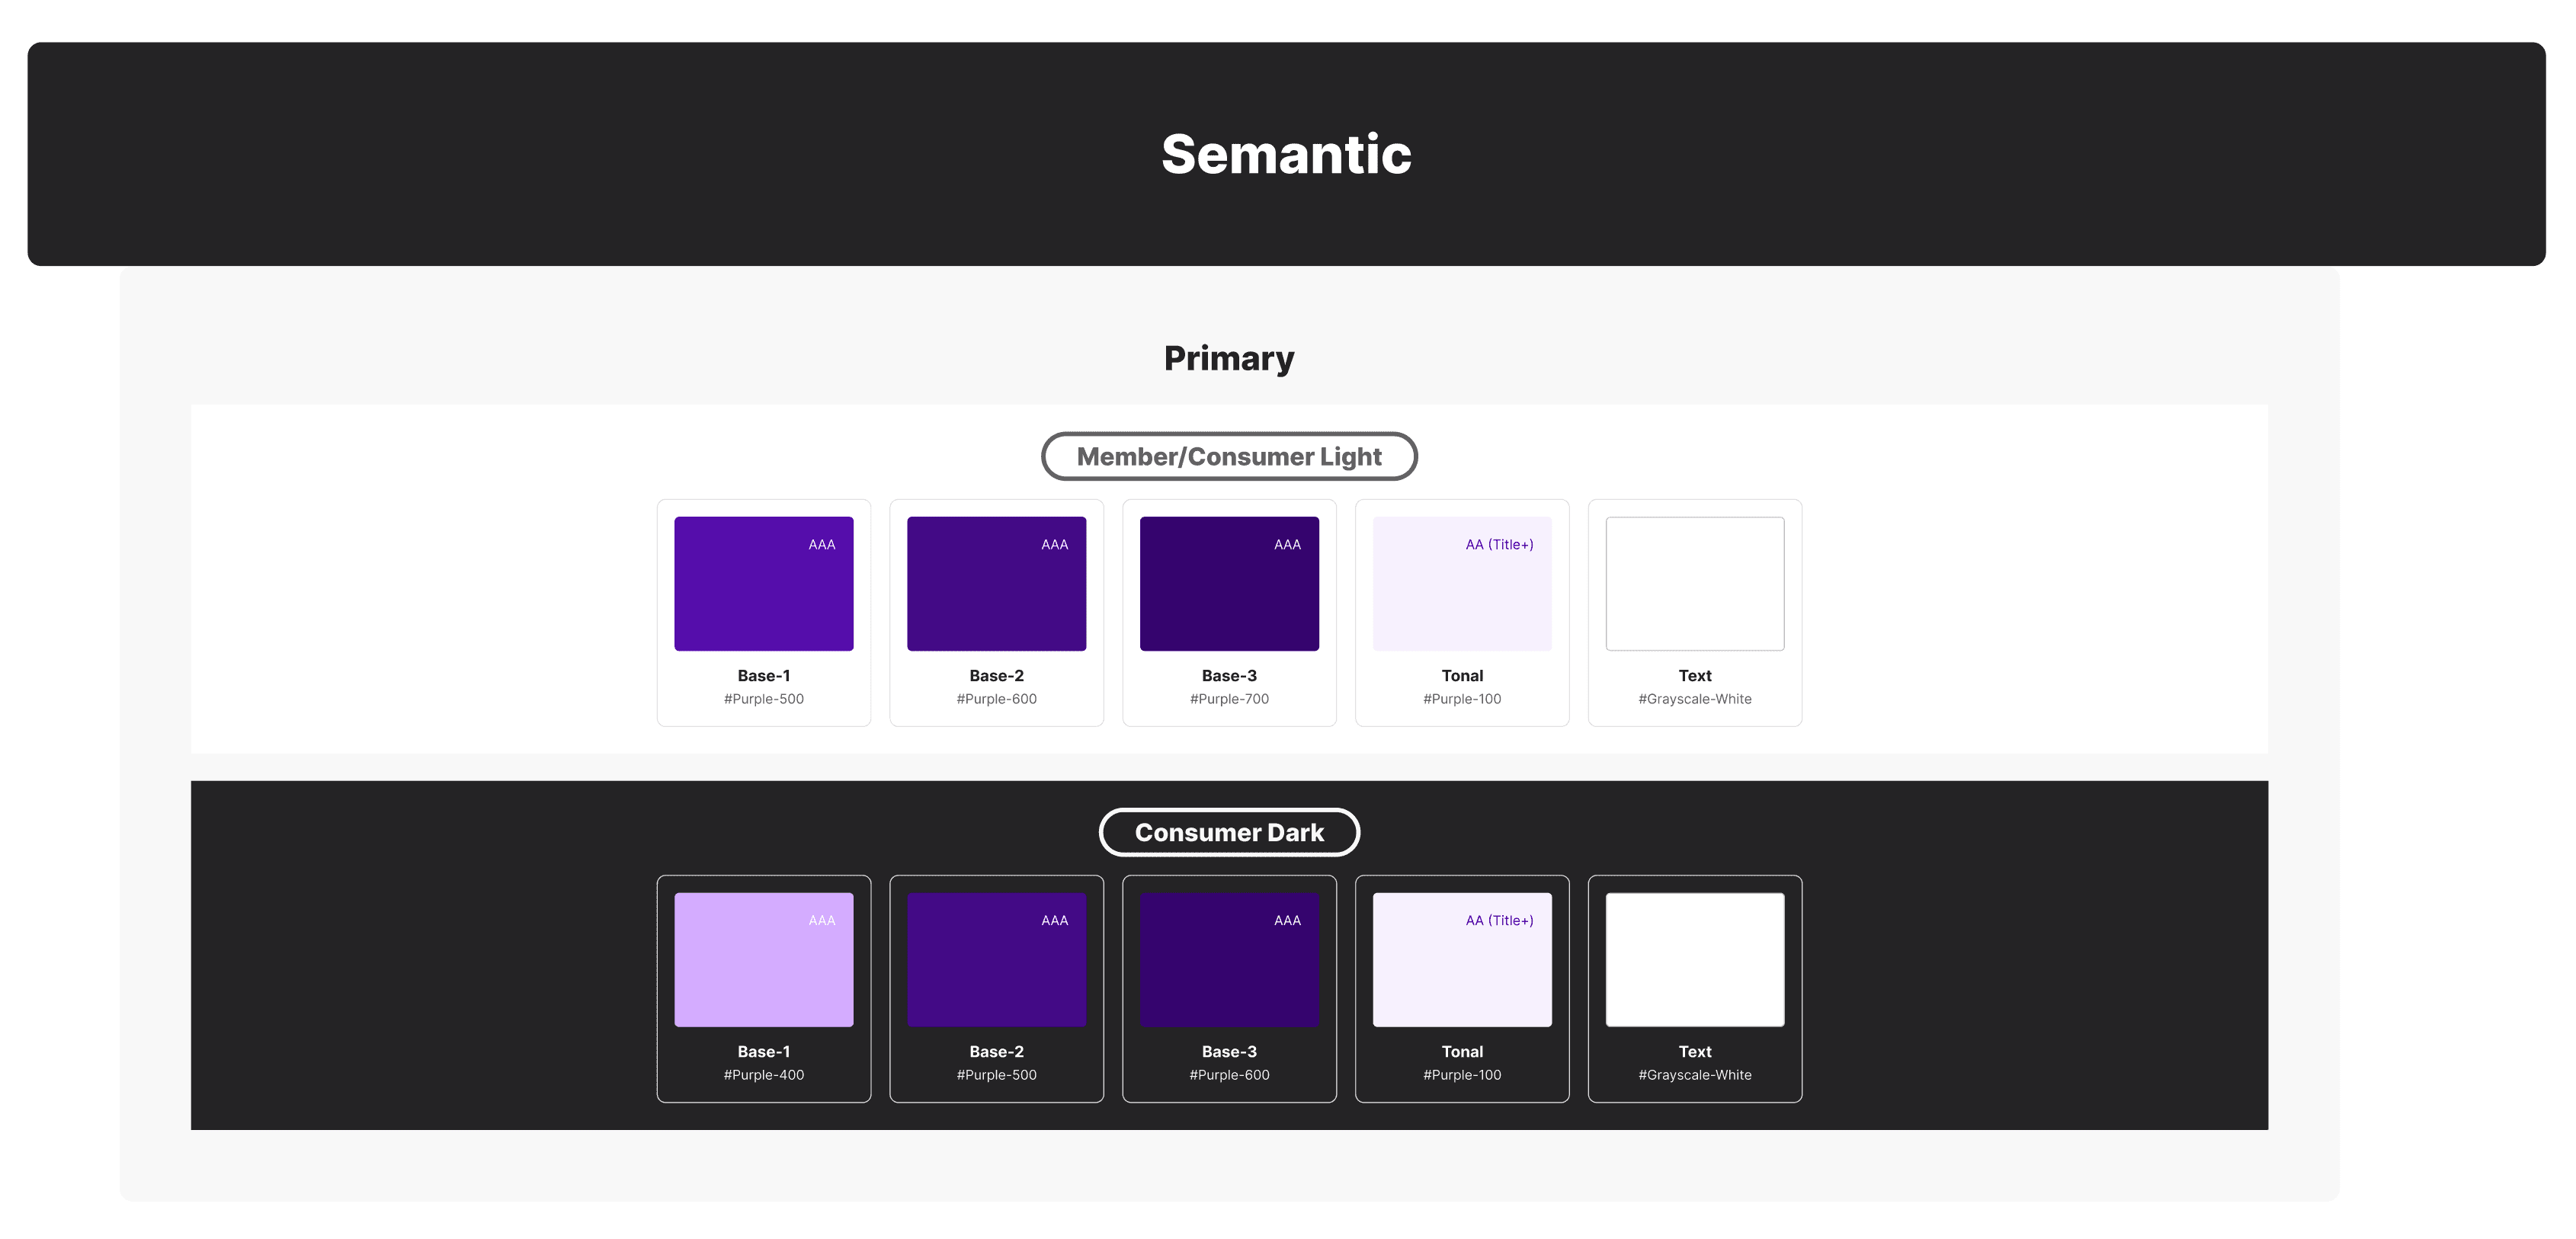
Task: Select the Semantic header title
Action: click(x=1286, y=154)
